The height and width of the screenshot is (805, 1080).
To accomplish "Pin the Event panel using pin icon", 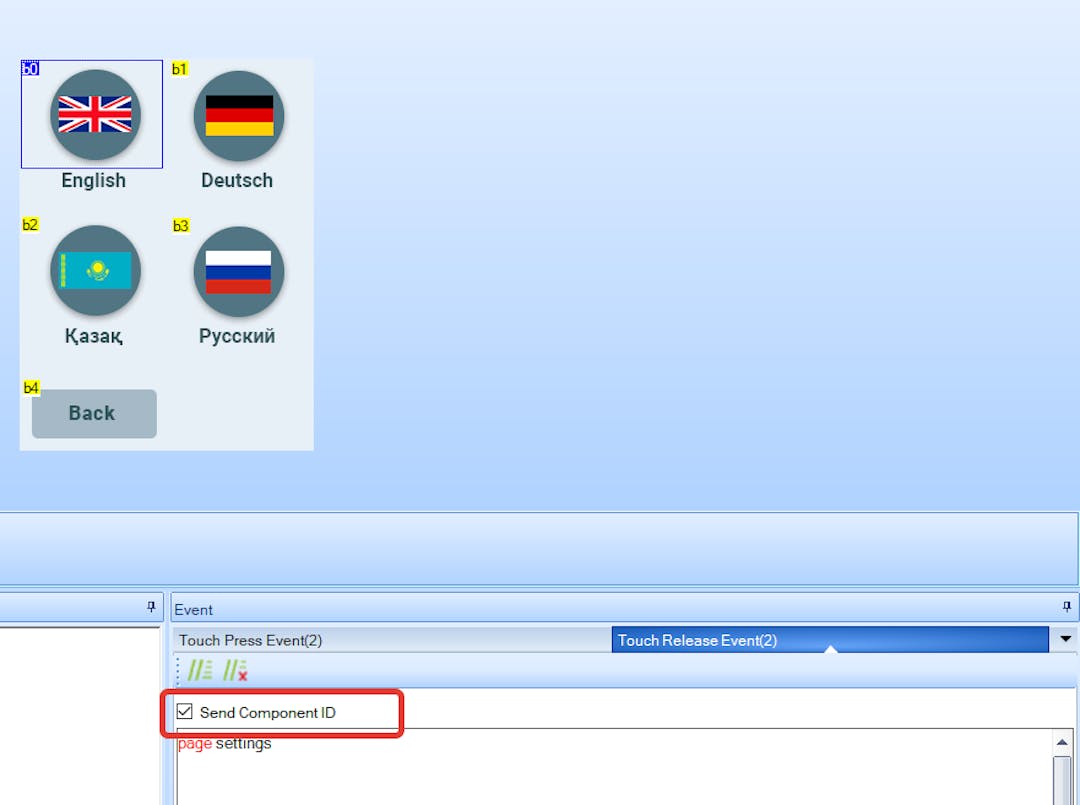I will [x=1067, y=607].
